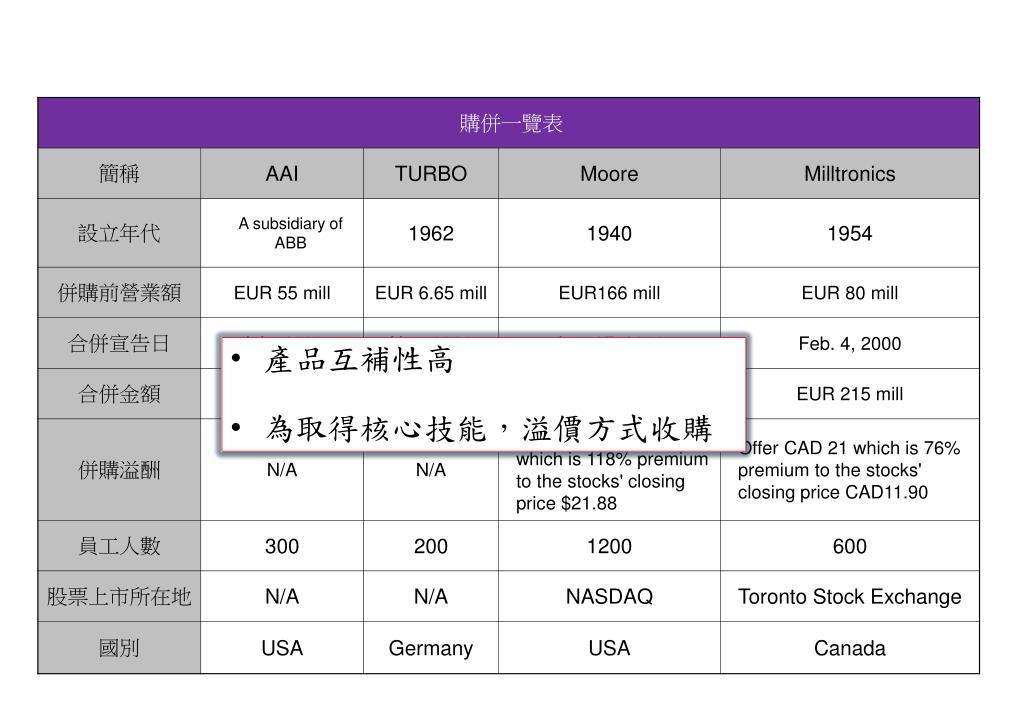Click USA under the Moore column

[609, 648]
